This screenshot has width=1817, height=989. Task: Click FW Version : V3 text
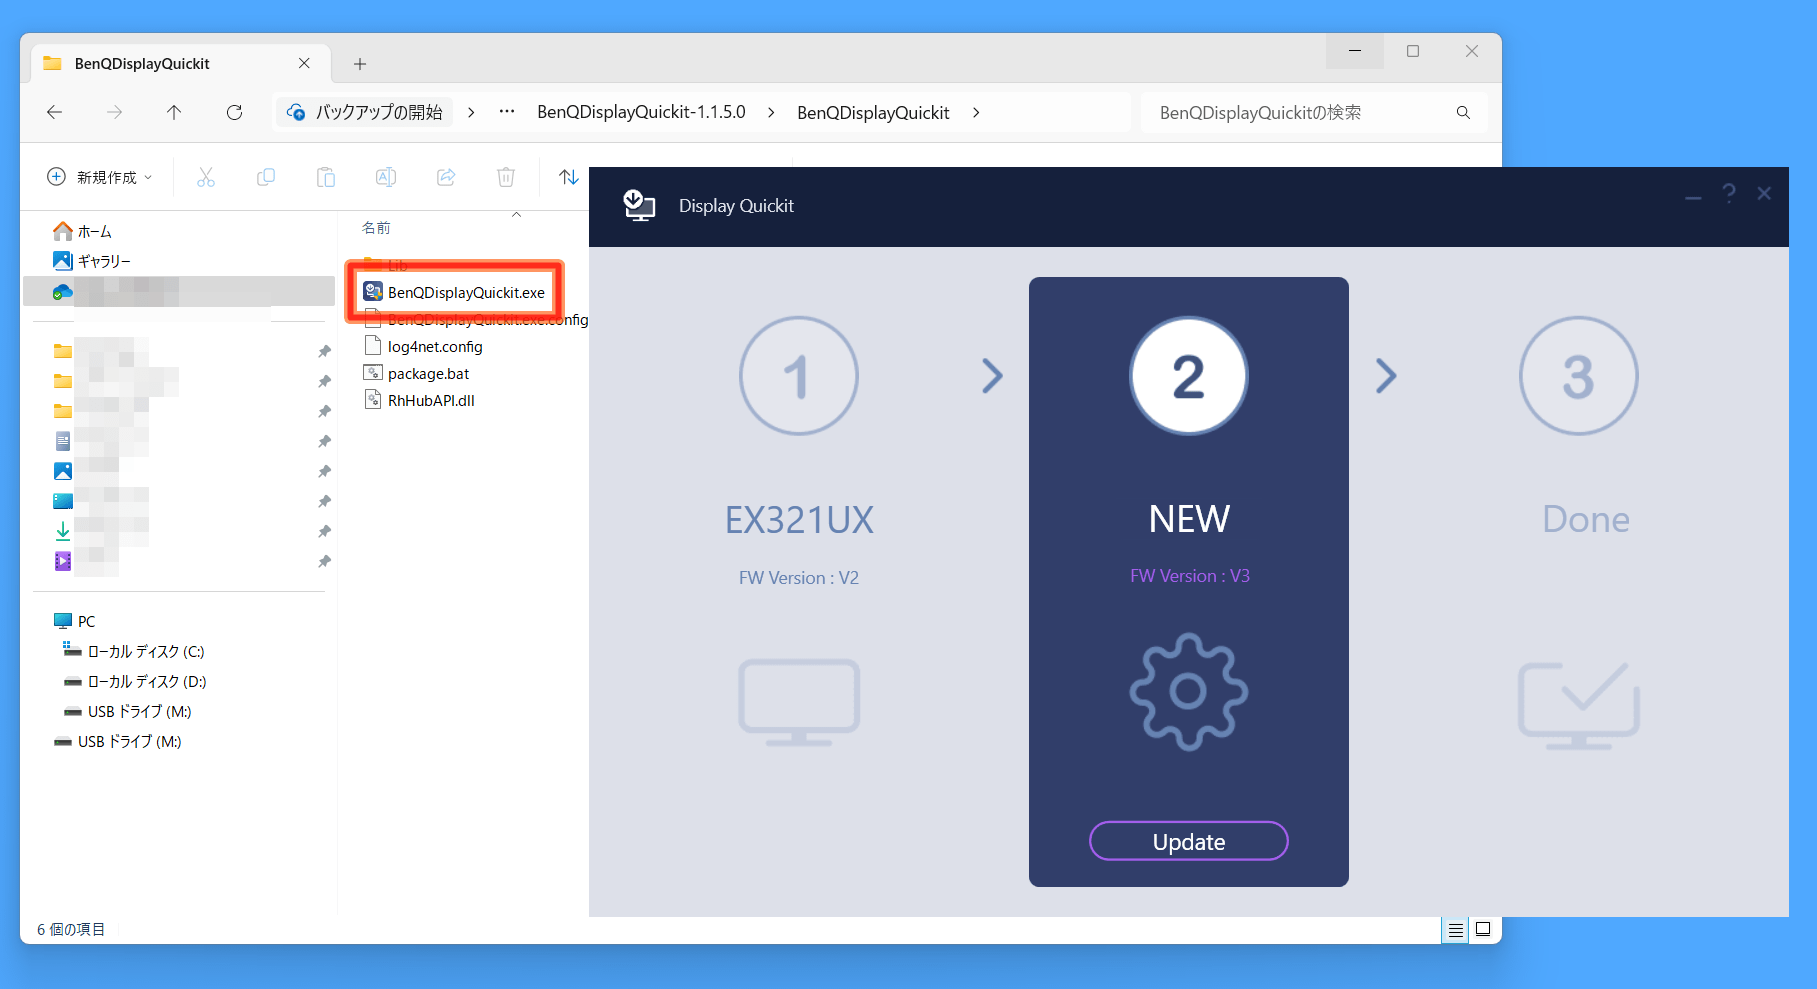(1189, 576)
